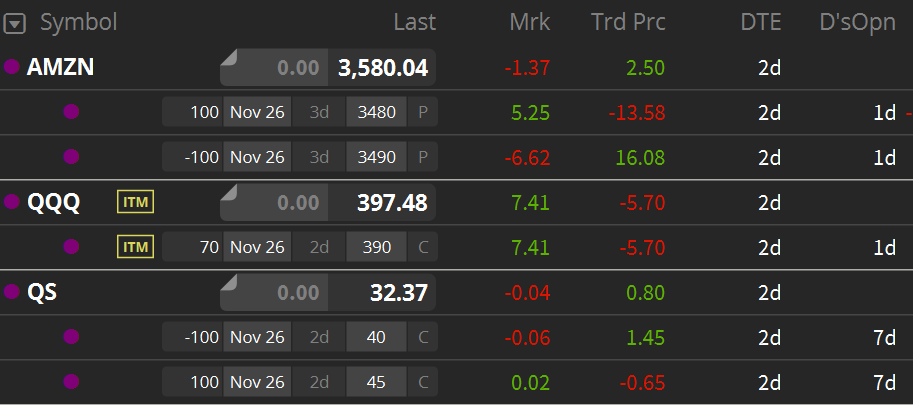The image size is (913, 405).
Task: Click the AMZN mark value -1.37
Action: [x=527, y=68]
